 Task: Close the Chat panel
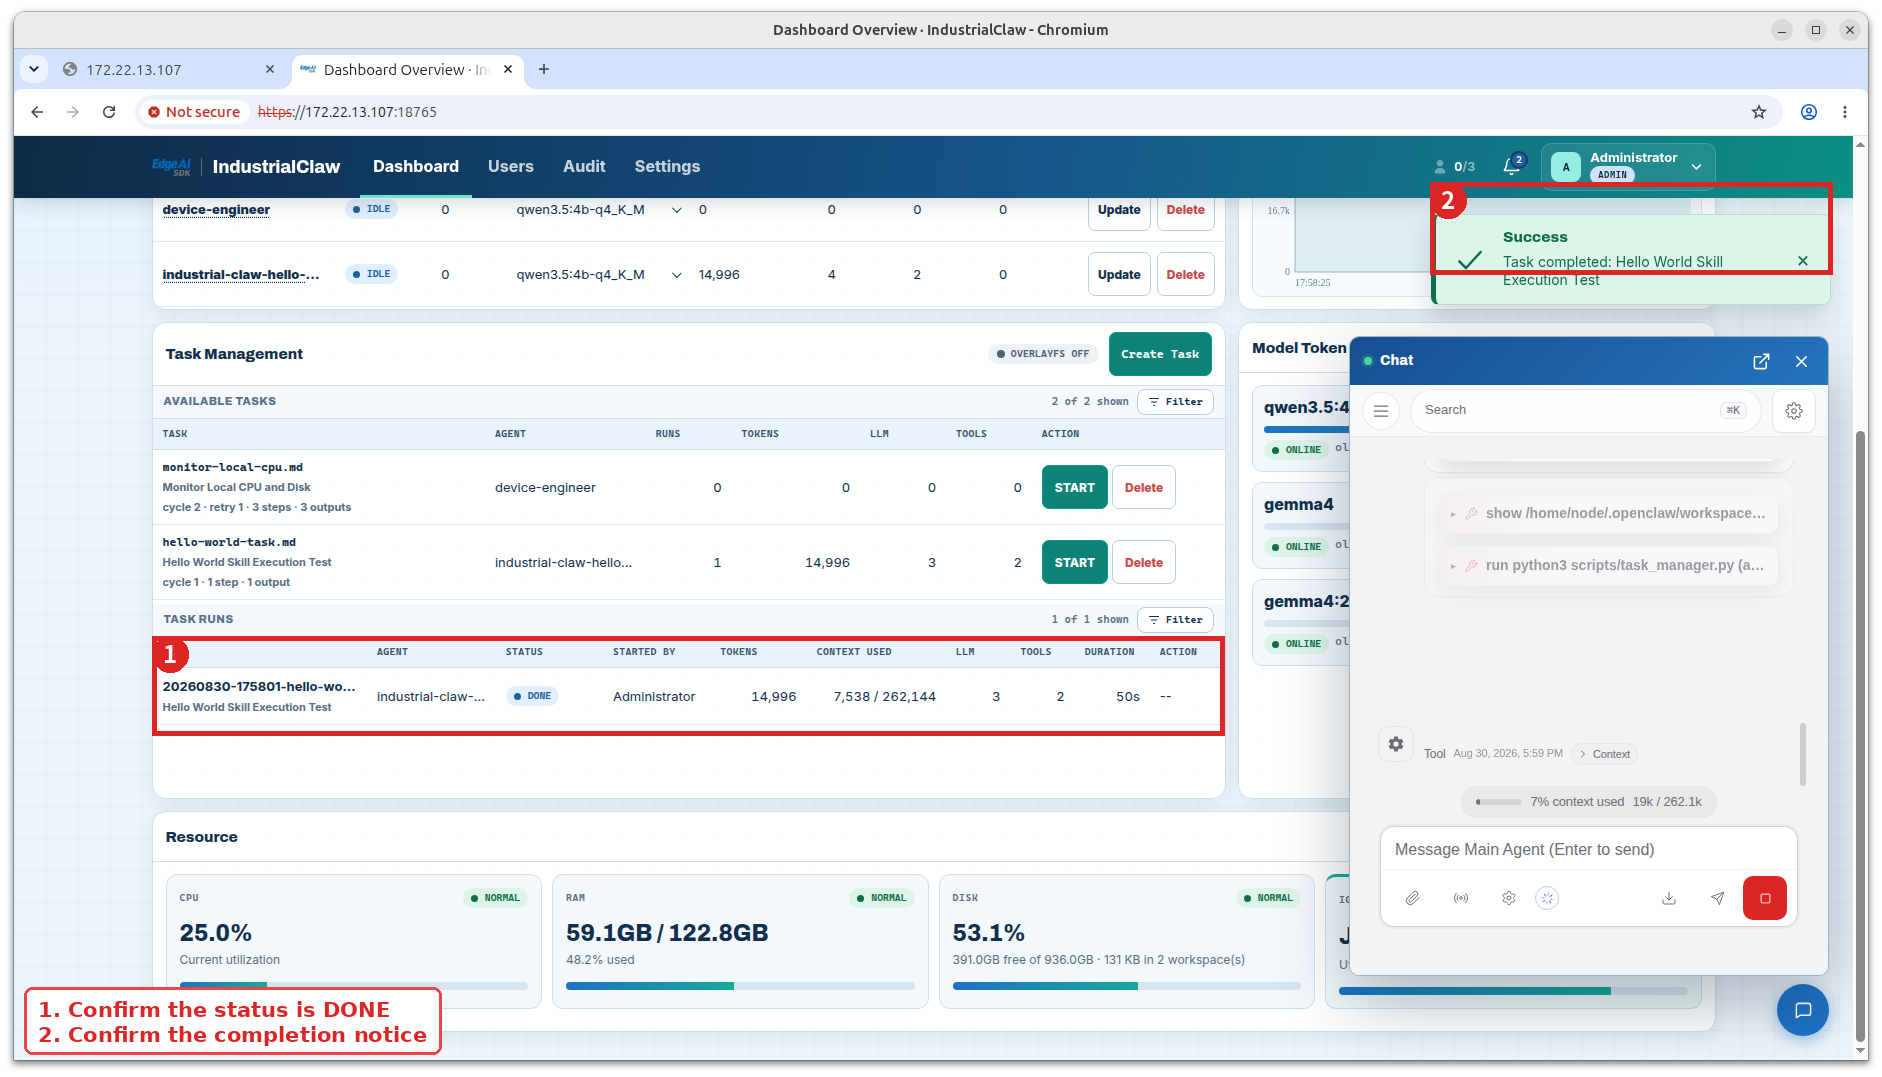click(x=1801, y=361)
